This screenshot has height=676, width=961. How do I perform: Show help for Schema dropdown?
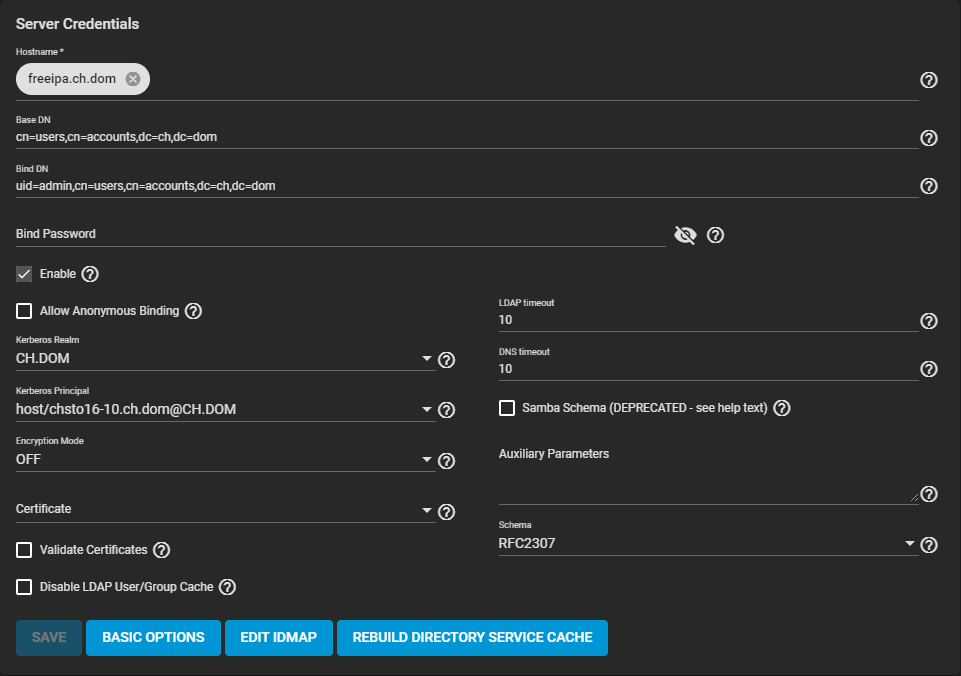pyautogui.click(x=929, y=545)
